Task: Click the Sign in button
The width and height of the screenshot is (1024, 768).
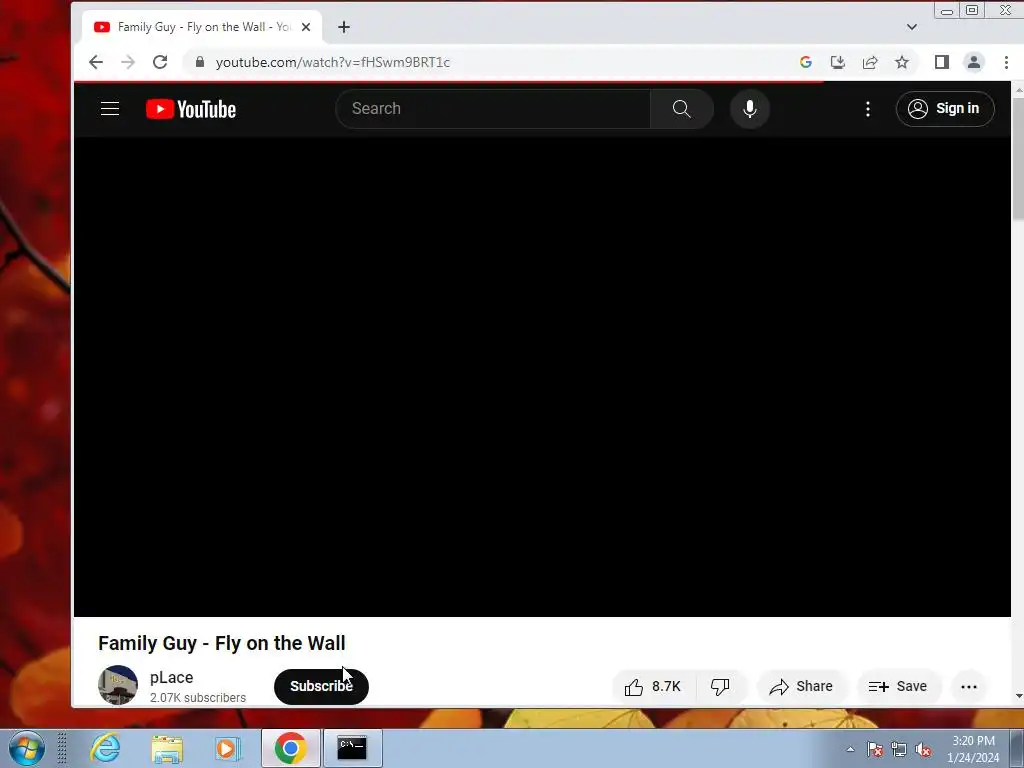Action: point(944,108)
